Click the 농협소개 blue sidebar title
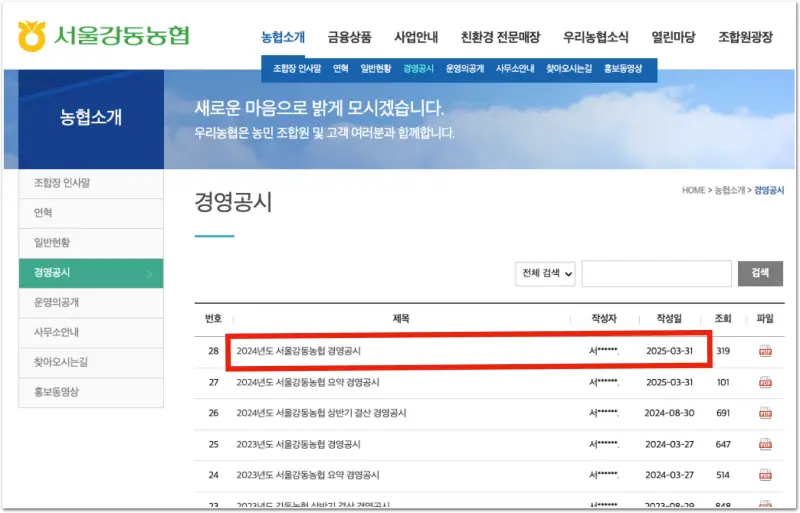Image resolution: width=800 pixels, height=513 pixels. 91,117
